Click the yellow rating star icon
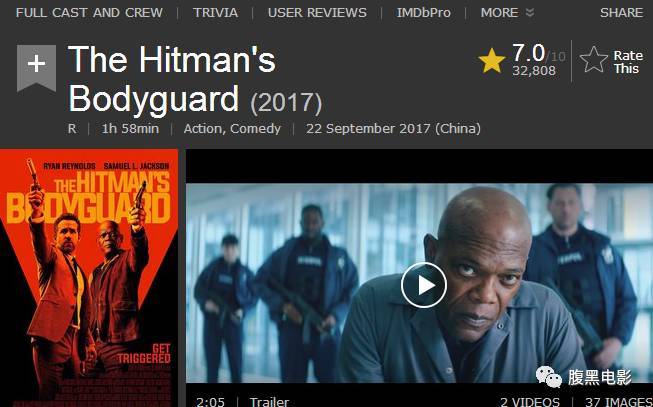 click(492, 61)
